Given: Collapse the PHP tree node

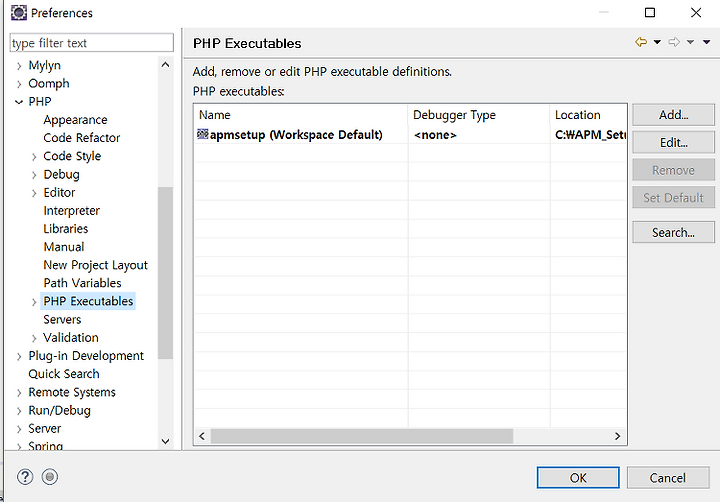Looking at the screenshot, I should [x=19, y=102].
